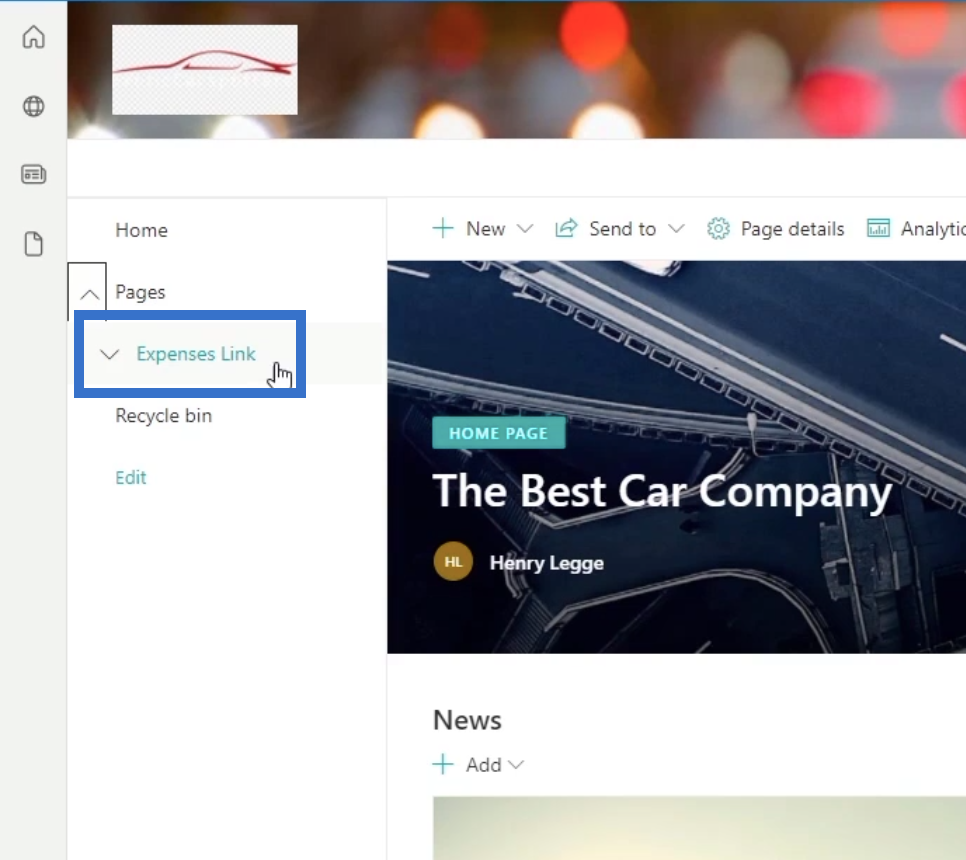Open the news feed icon in app bar
Image resolution: width=966 pixels, height=860 pixels.
pyautogui.click(x=33, y=174)
